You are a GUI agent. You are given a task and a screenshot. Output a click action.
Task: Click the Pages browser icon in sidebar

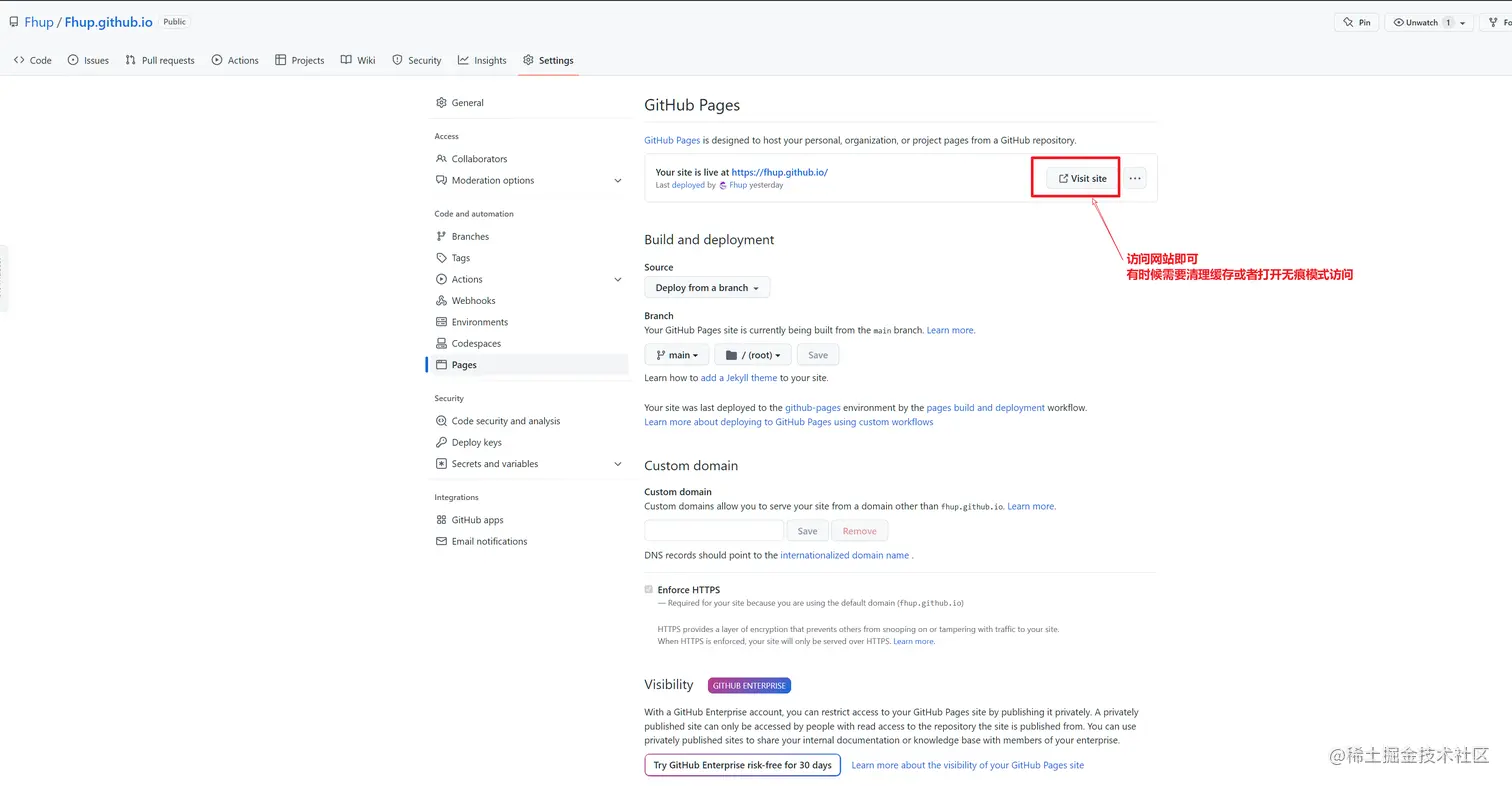click(x=441, y=365)
